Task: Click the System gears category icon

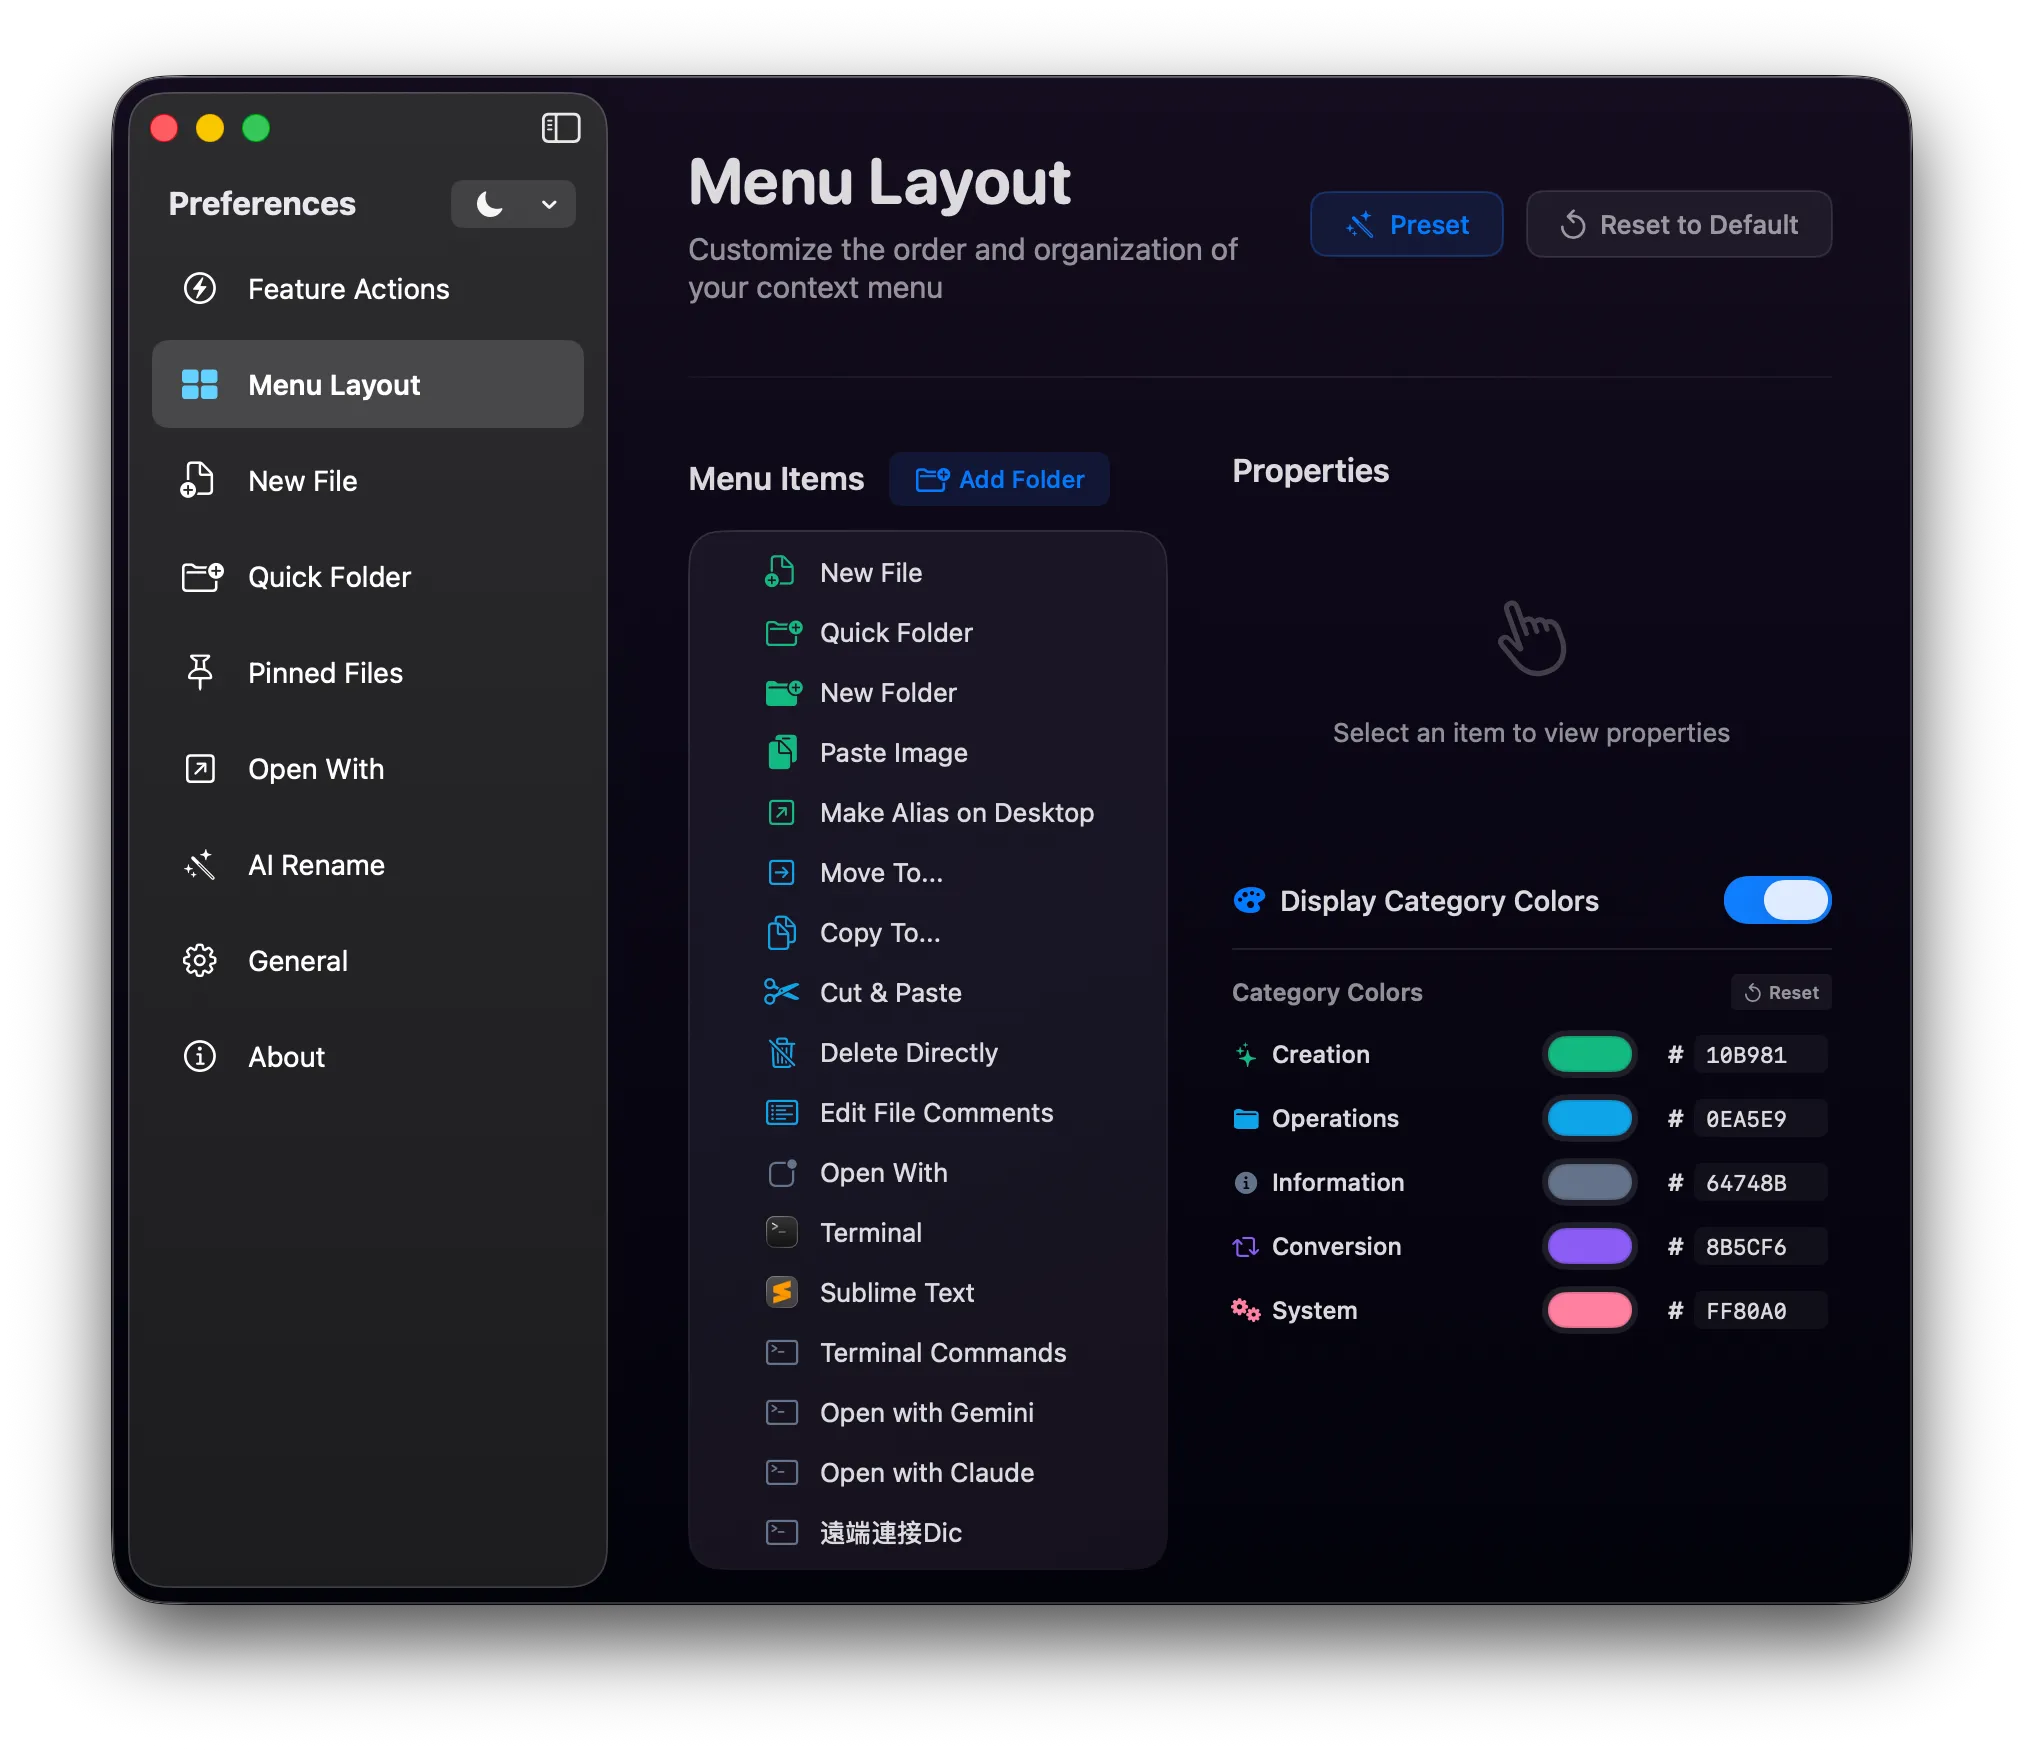Action: pos(1246,1310)
